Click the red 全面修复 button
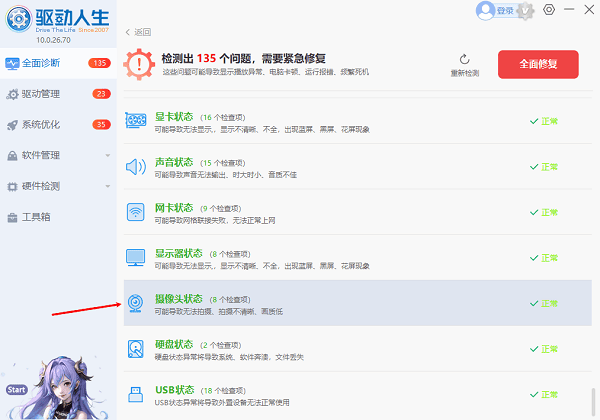This screenshot has width=600, height=420. [x=538, y=64]
